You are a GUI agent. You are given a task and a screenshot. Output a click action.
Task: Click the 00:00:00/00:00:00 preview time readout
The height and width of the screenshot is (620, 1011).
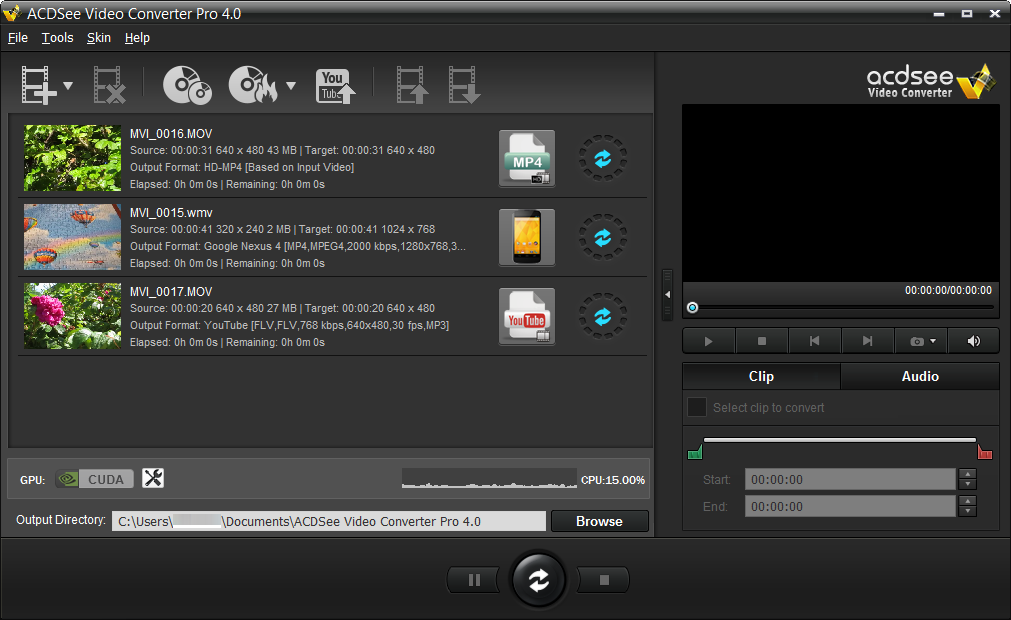tap(948, 291)
